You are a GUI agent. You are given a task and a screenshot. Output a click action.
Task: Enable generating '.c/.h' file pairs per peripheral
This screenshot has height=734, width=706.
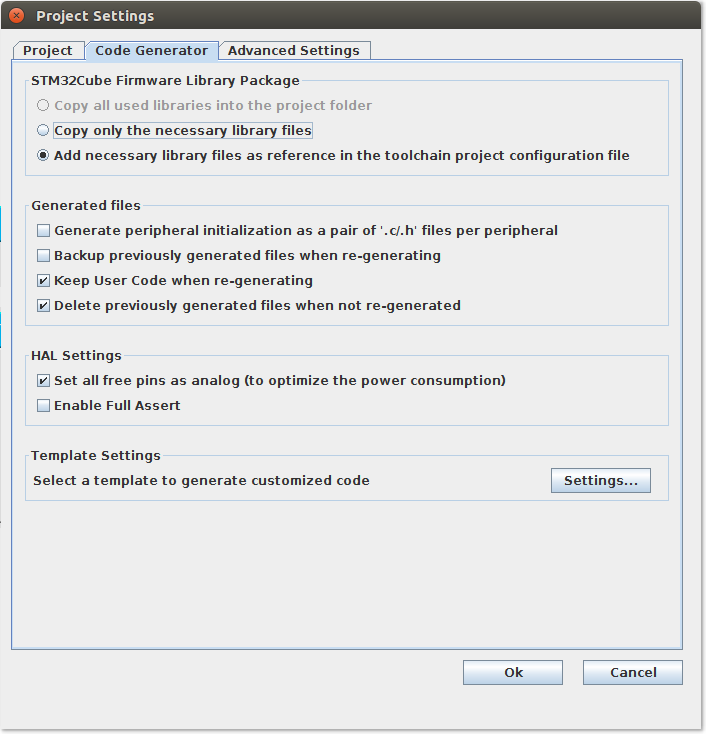[x=43, y=230]
